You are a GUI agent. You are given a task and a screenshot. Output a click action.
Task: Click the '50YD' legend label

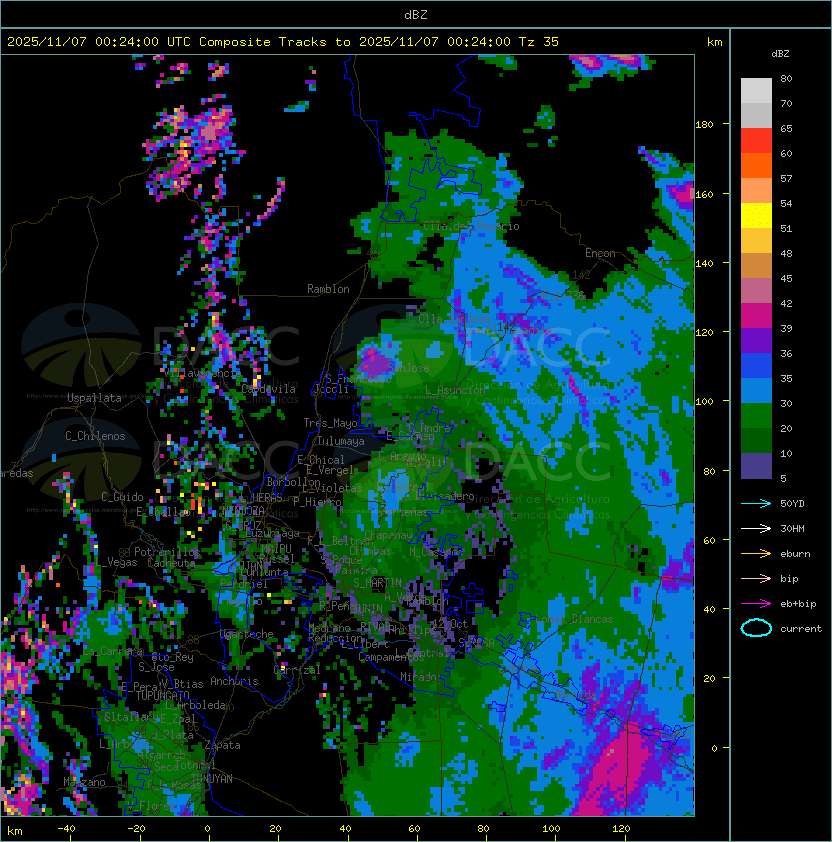792,504
